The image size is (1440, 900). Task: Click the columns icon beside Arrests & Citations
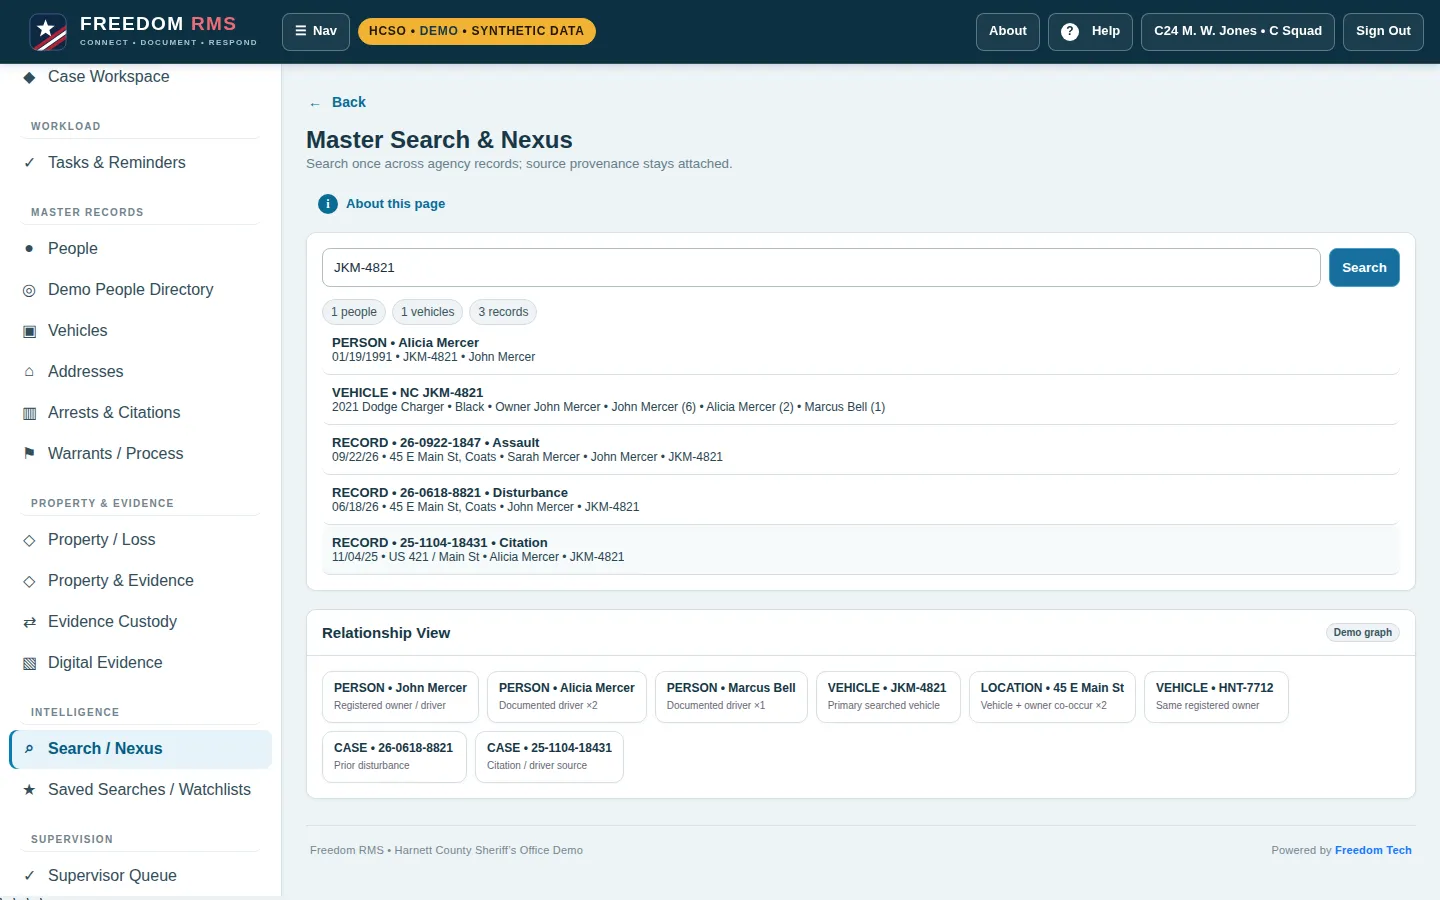coord(29,413)
